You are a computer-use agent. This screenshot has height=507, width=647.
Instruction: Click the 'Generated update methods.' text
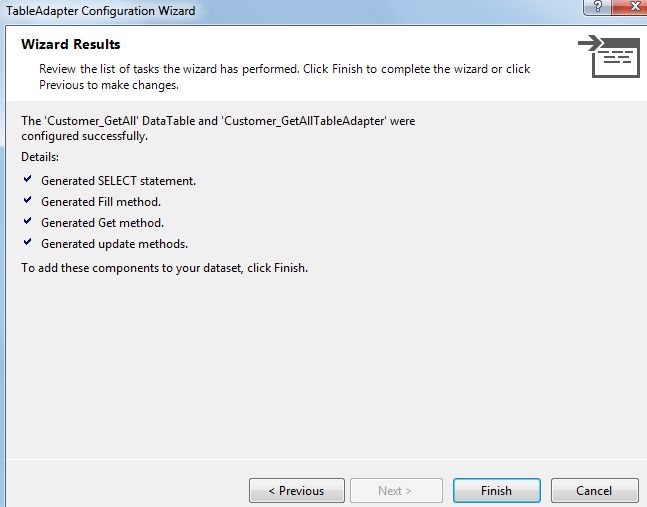[114, 244]
